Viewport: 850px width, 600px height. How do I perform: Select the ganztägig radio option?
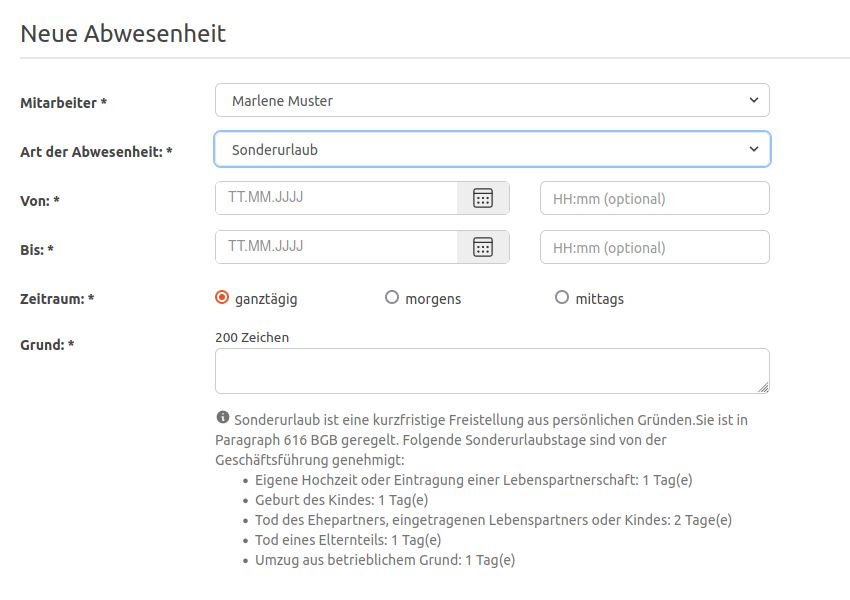[222, 298]
